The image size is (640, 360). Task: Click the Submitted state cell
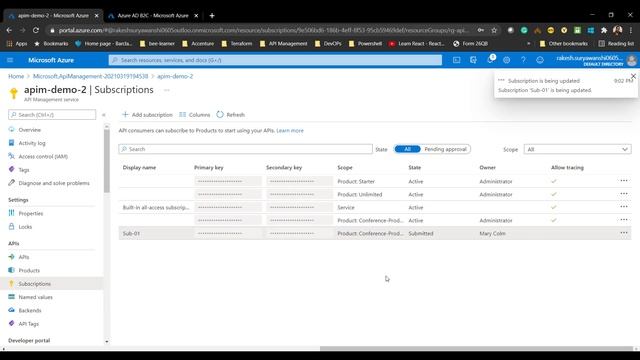tap(421, 233)
